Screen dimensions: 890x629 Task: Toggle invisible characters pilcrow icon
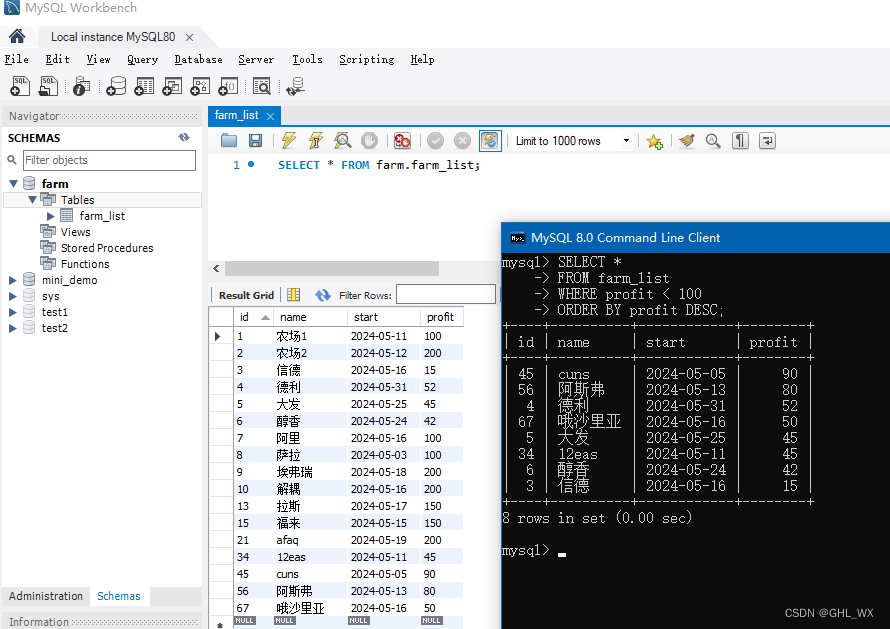pos(740,140)
